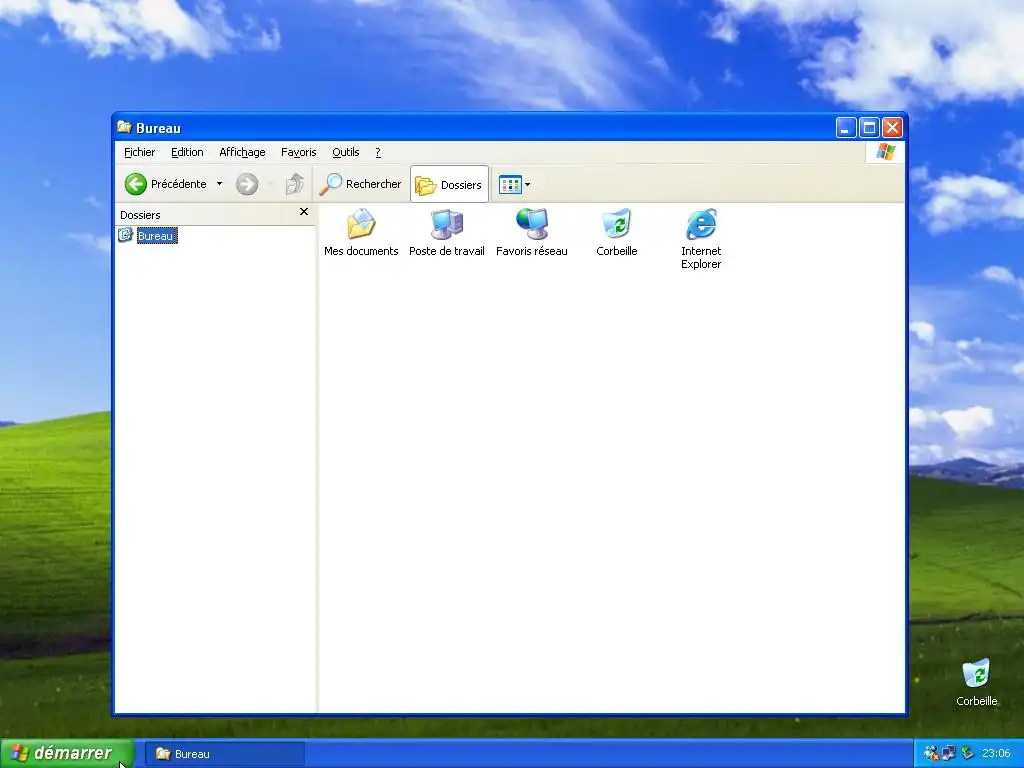This screenshot has width=1024, height=768.
Task: Open the views dropdown arrow
Action: [528, 185]
